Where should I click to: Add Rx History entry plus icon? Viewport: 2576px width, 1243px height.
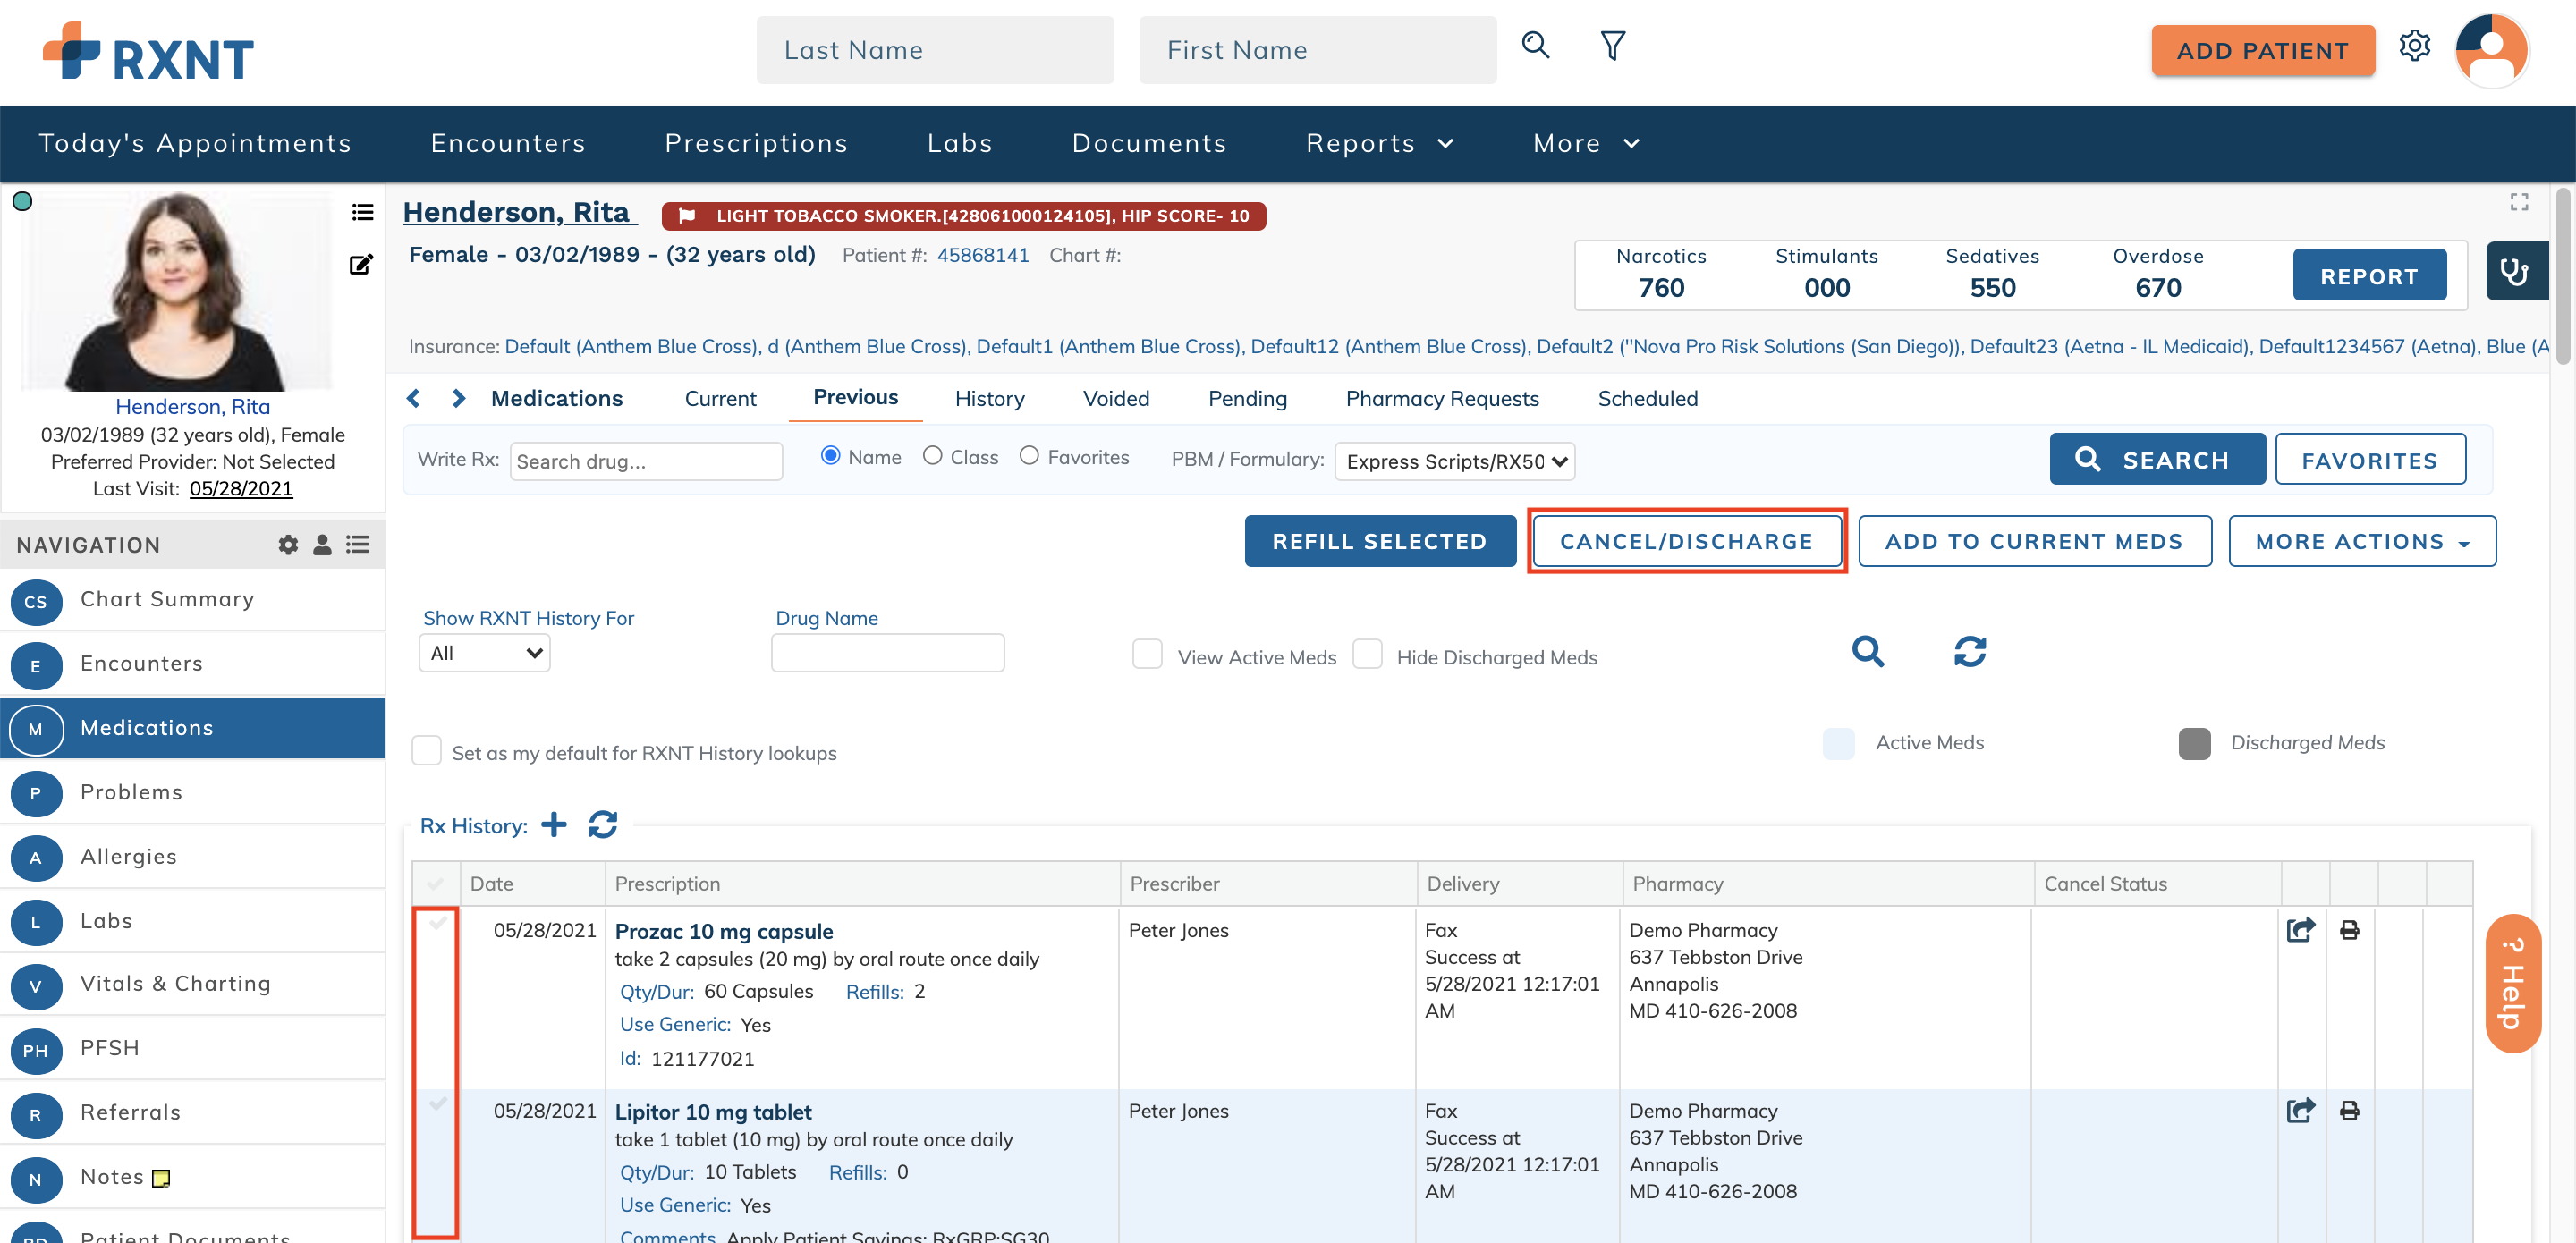point(553,824)
